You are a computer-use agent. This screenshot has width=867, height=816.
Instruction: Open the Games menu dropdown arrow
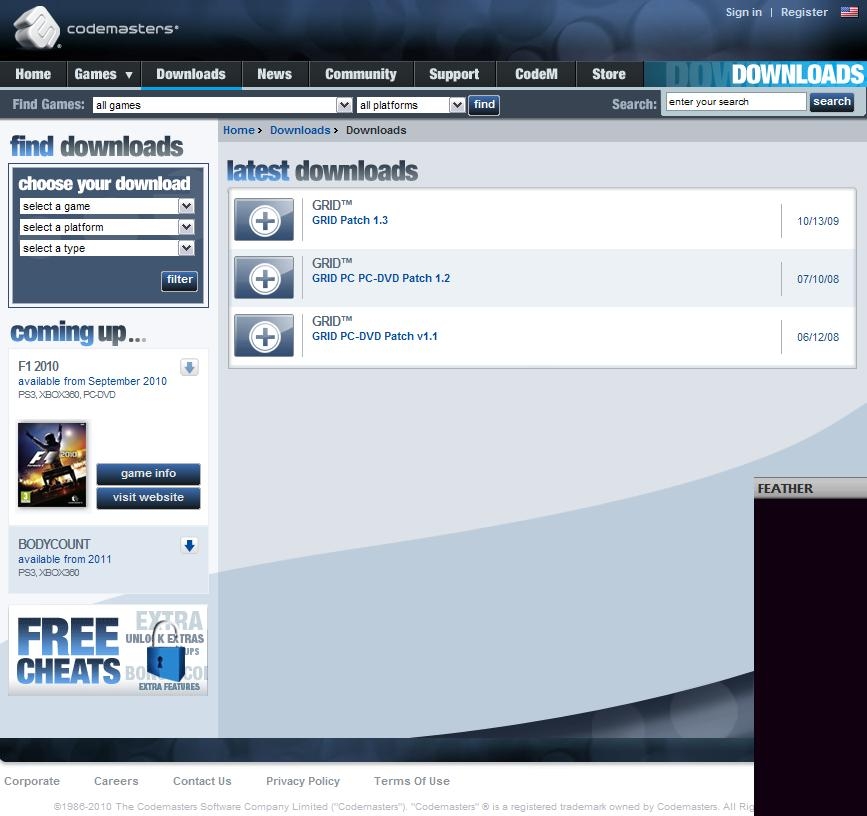[x=129, y=75]
